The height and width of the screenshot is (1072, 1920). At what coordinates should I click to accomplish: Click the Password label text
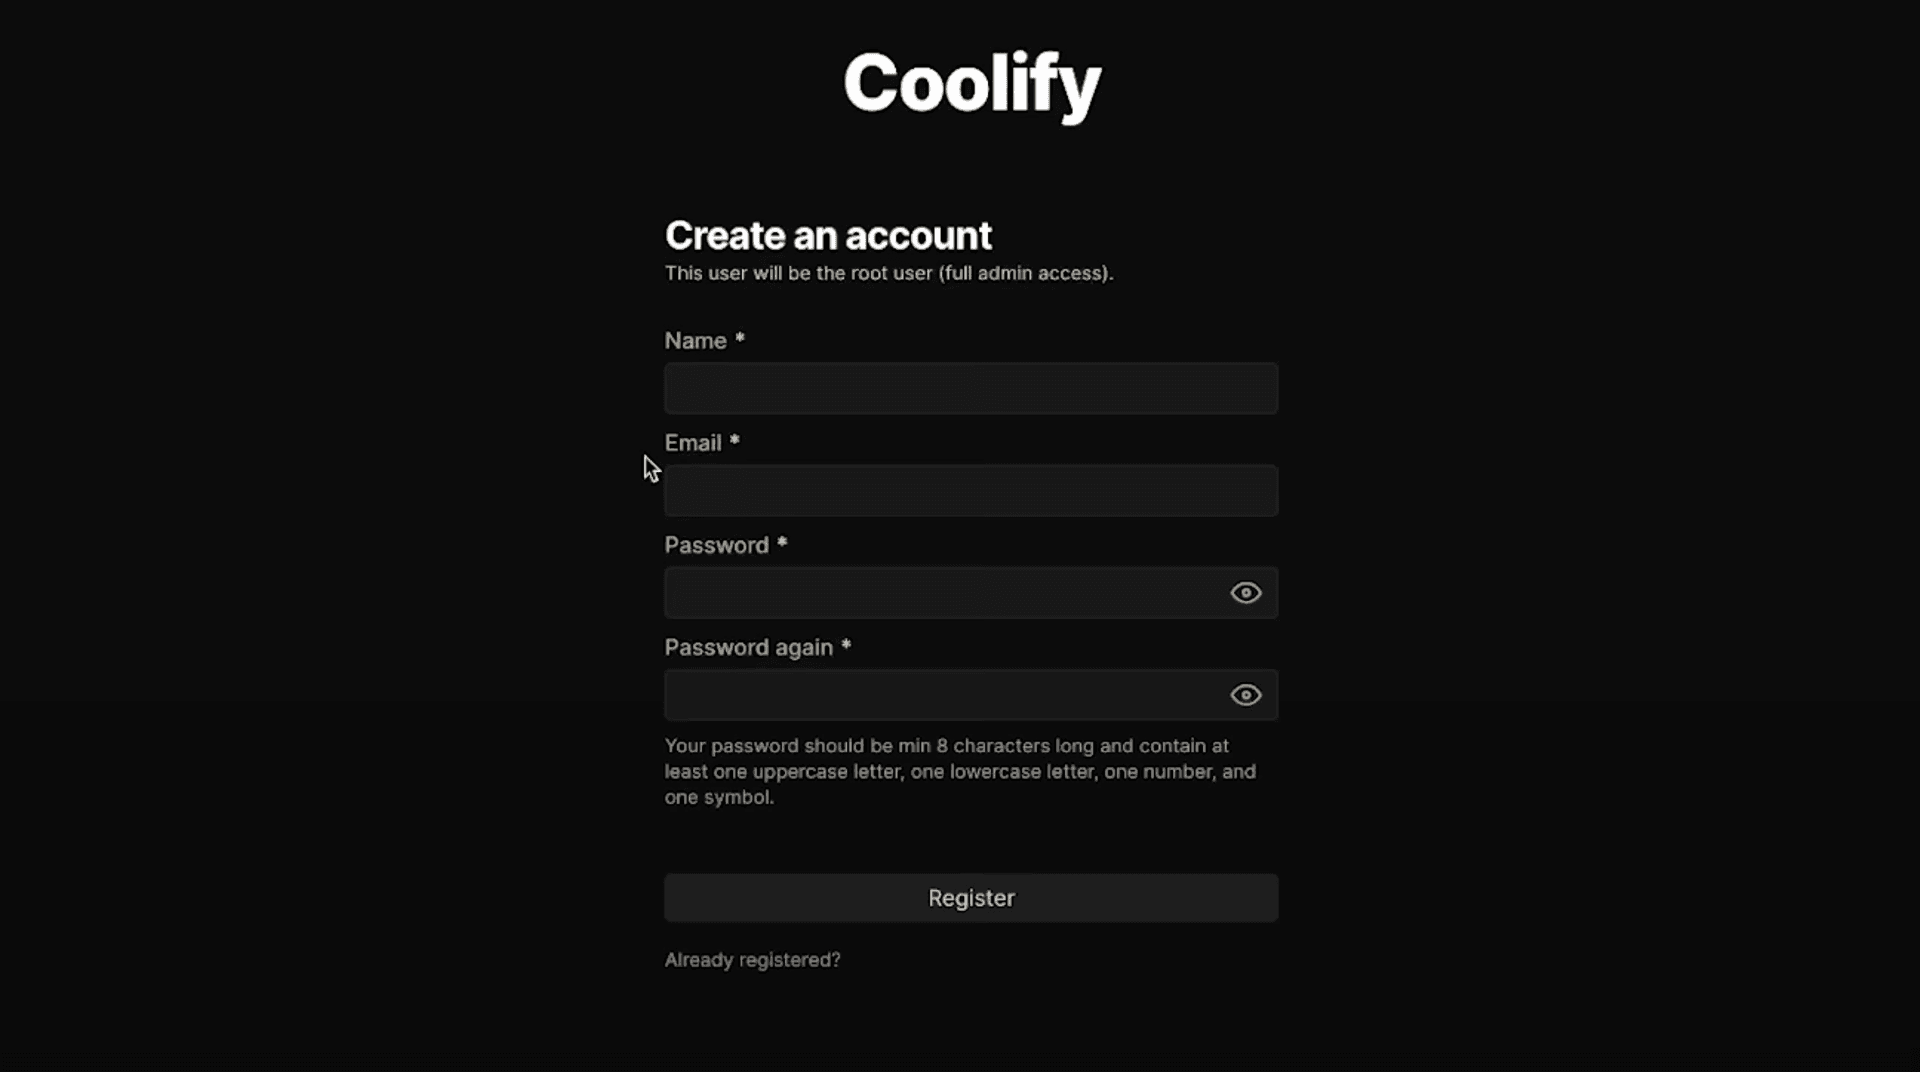[716, 544]
